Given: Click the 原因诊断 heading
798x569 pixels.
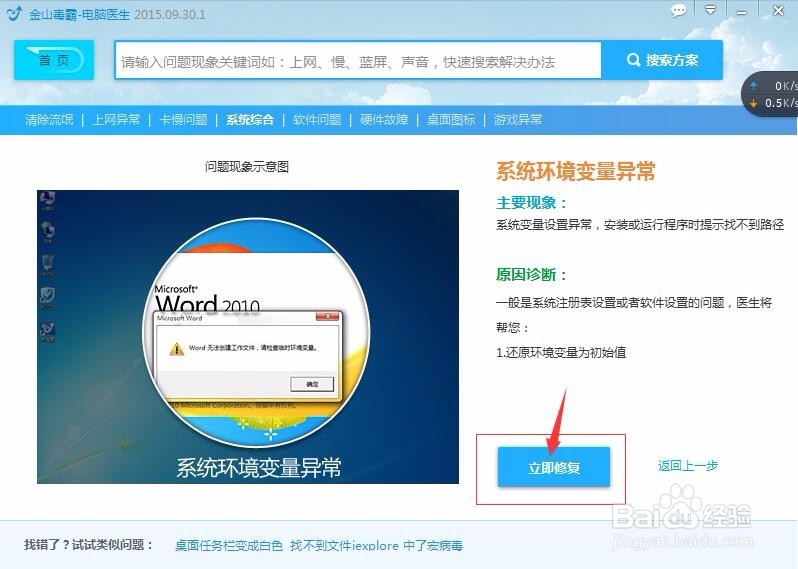Looking at the screenshot, I should coord(531,275).
